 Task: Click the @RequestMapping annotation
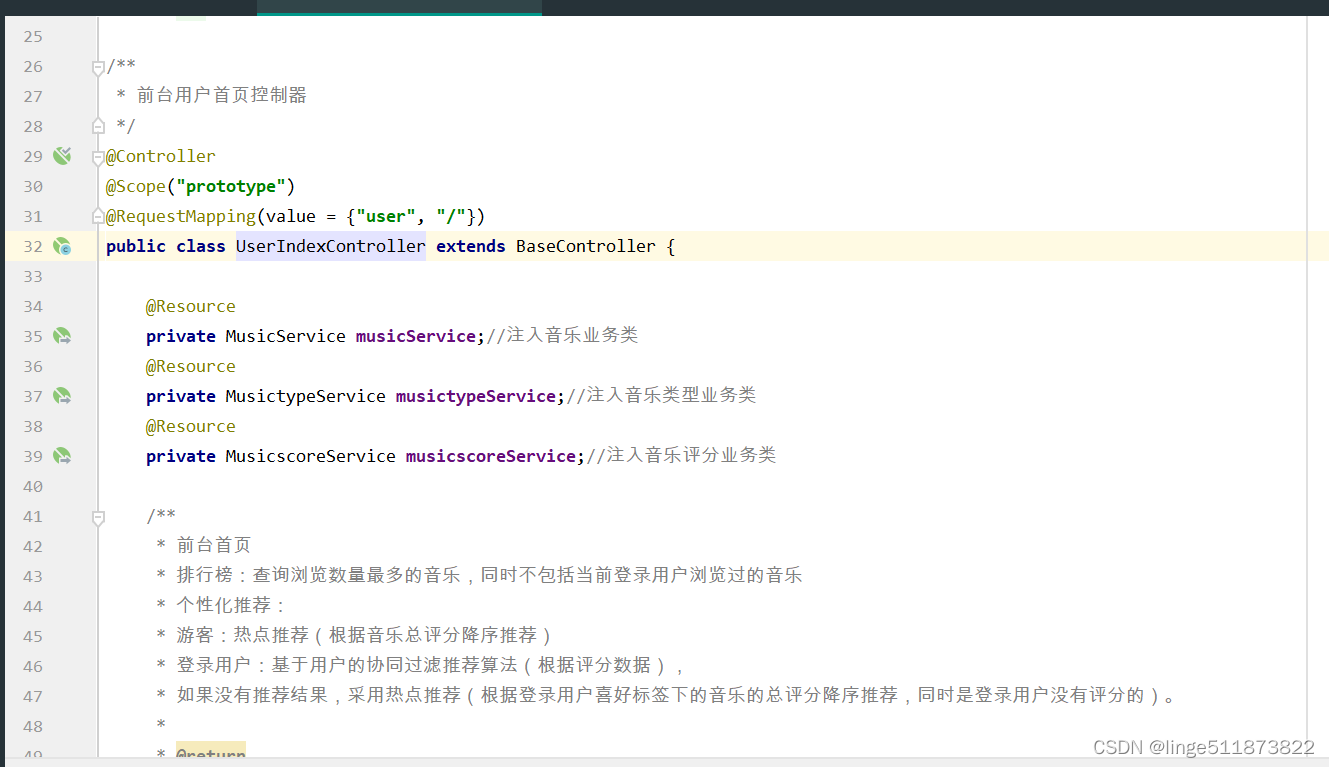181,216
